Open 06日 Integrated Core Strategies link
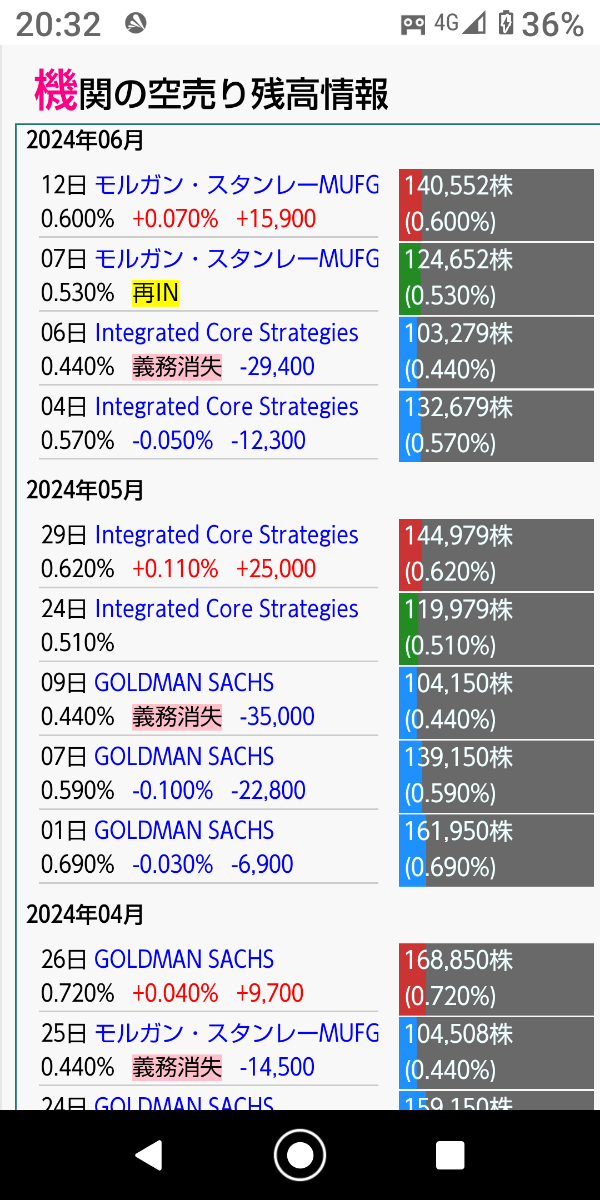 (x=226, y=333)
